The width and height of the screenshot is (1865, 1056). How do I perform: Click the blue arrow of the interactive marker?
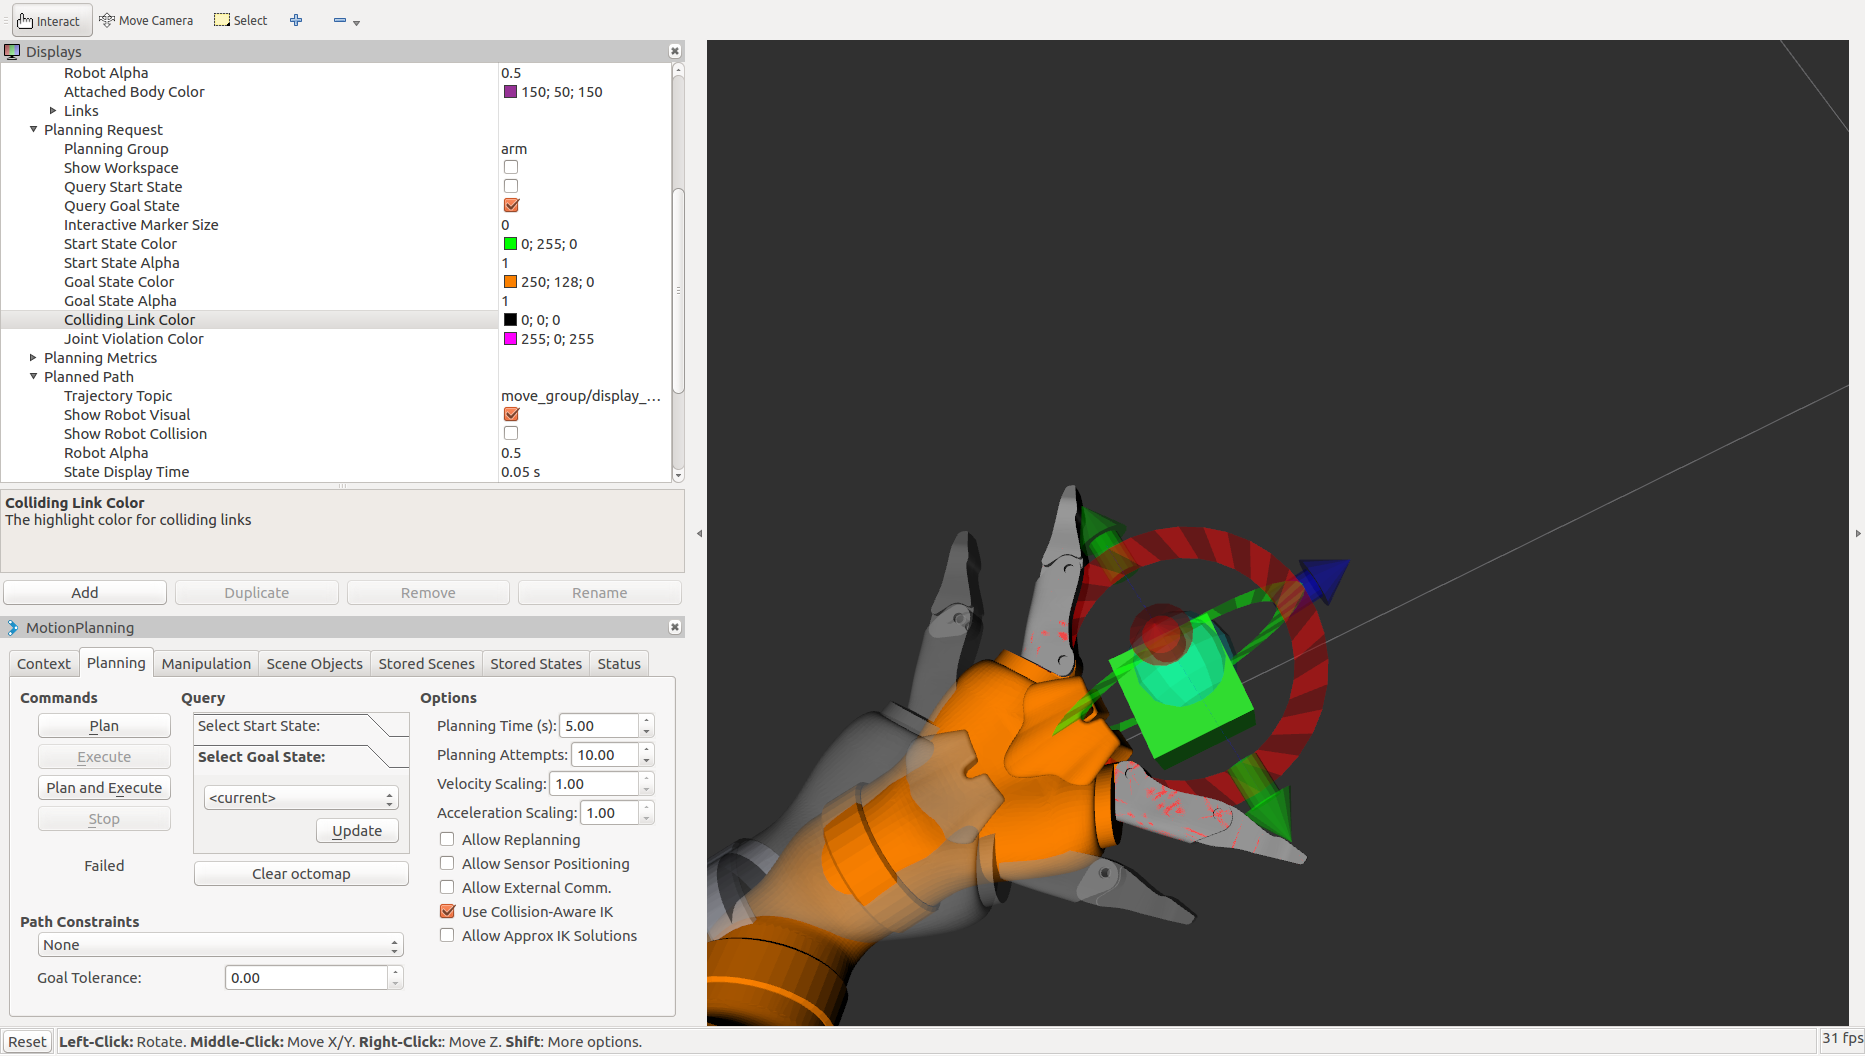[1325, 579]
